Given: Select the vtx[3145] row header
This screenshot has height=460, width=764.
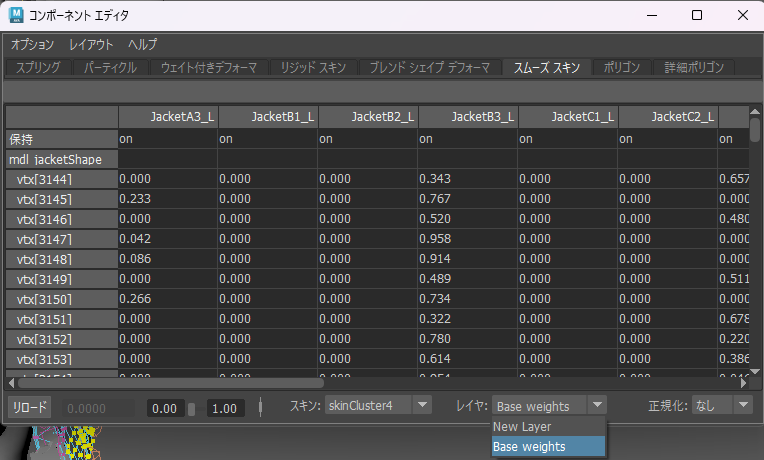Looking at the screenshot, I should (62, 199).
